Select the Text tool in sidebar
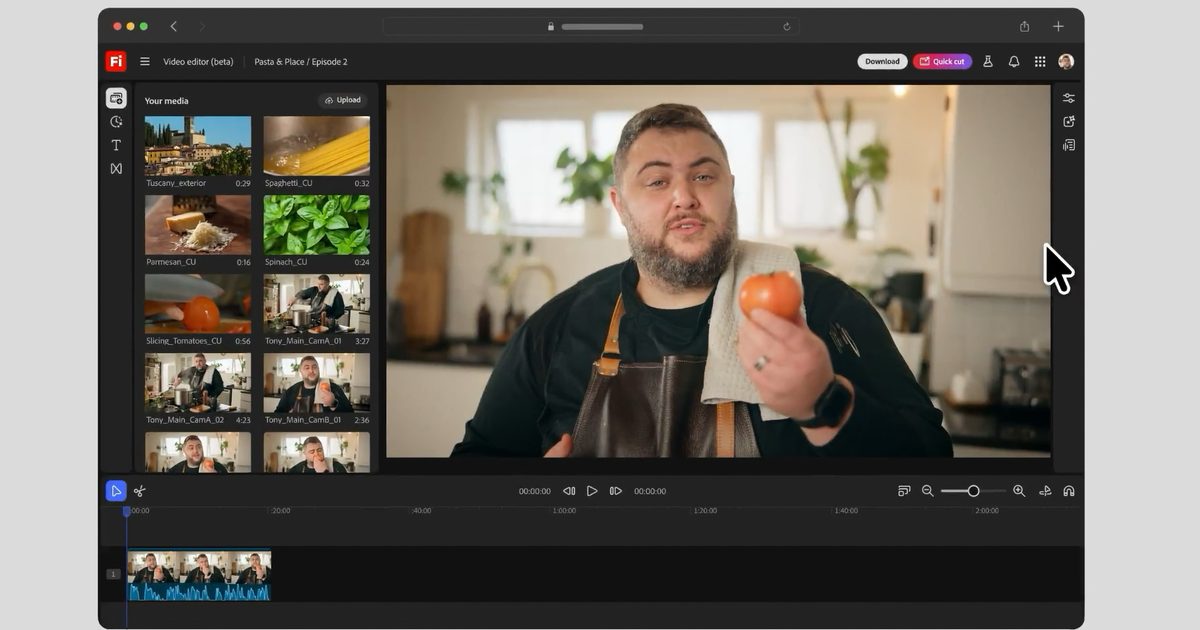Viewport: 1200px width, 630px height. point(116,145)
